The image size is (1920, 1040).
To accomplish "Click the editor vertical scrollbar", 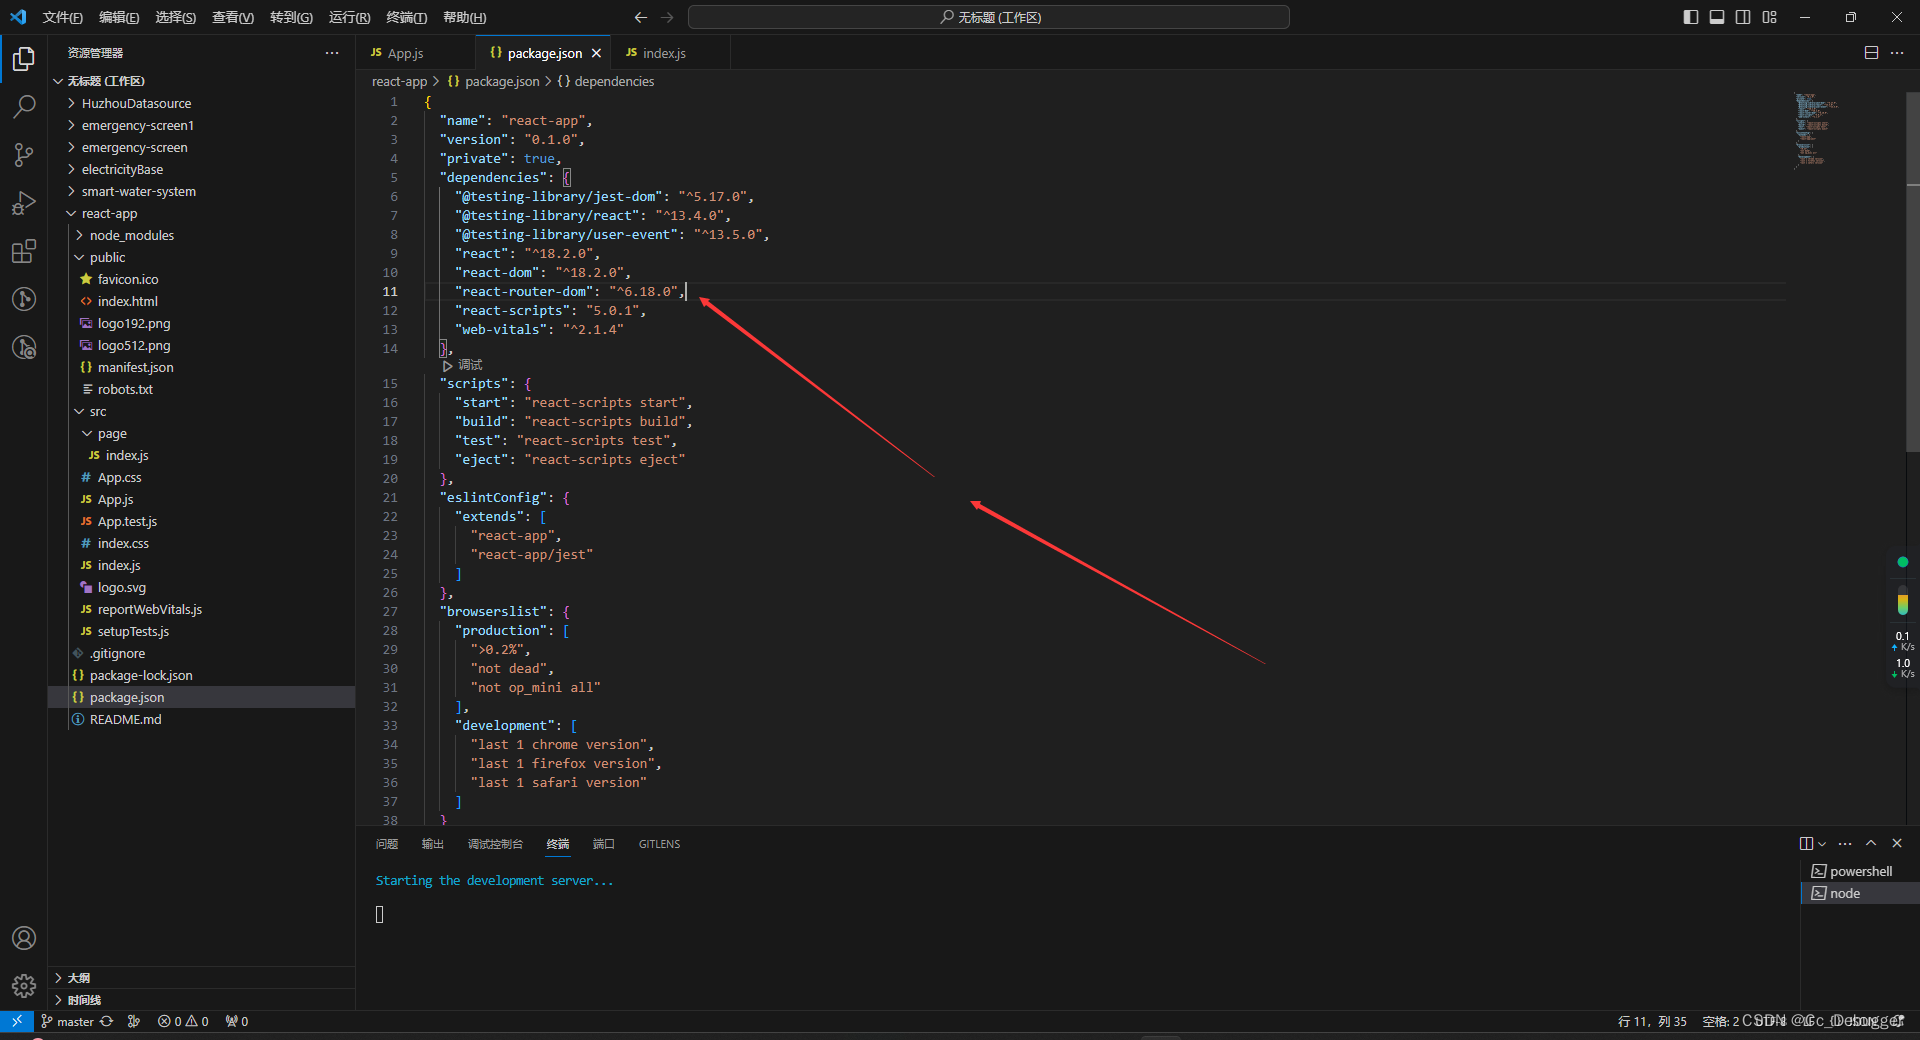I will point(1913,270).
